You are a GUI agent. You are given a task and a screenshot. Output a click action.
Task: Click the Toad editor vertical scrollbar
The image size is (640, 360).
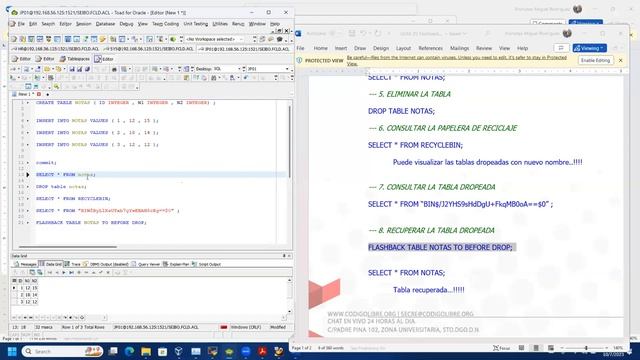pos(290,142)
